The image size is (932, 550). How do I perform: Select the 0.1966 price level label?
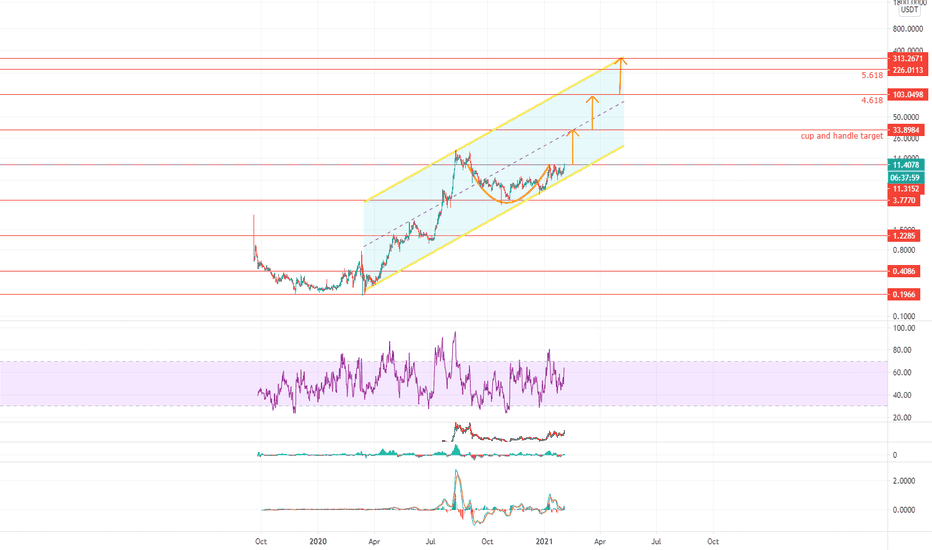903,295
